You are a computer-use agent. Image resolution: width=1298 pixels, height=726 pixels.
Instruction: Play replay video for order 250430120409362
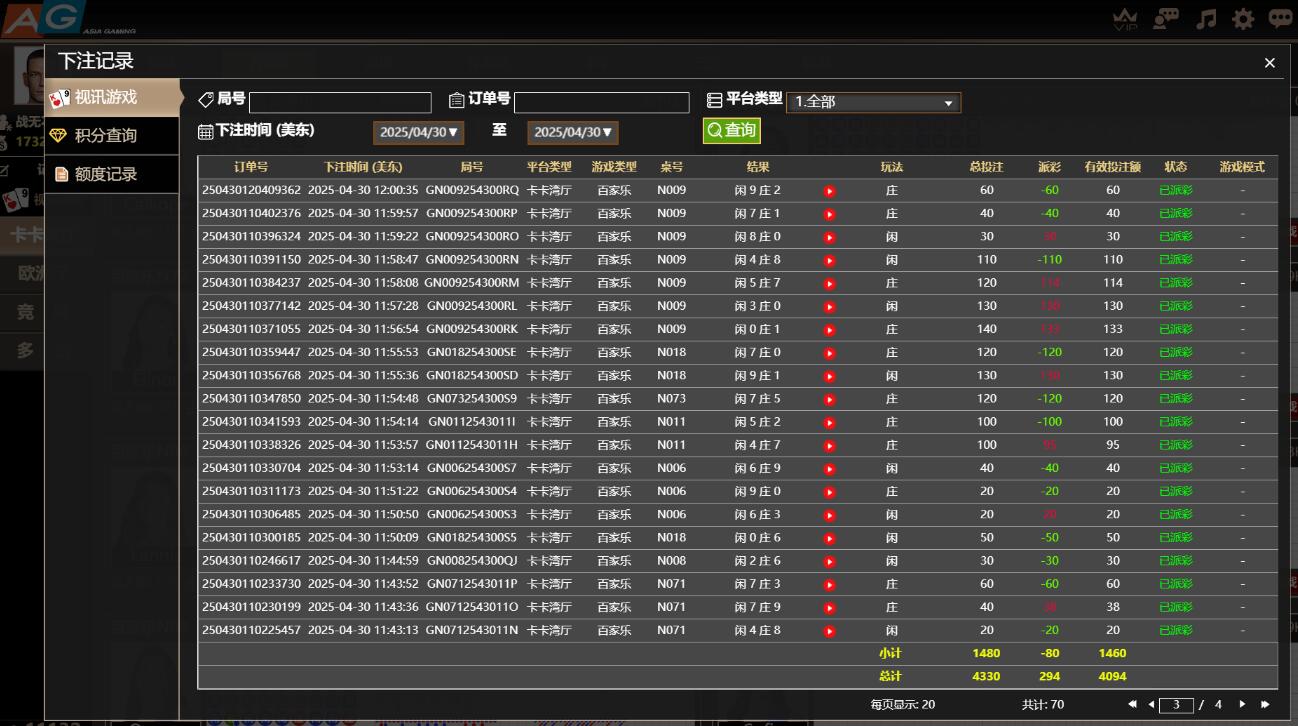(829, 191)
